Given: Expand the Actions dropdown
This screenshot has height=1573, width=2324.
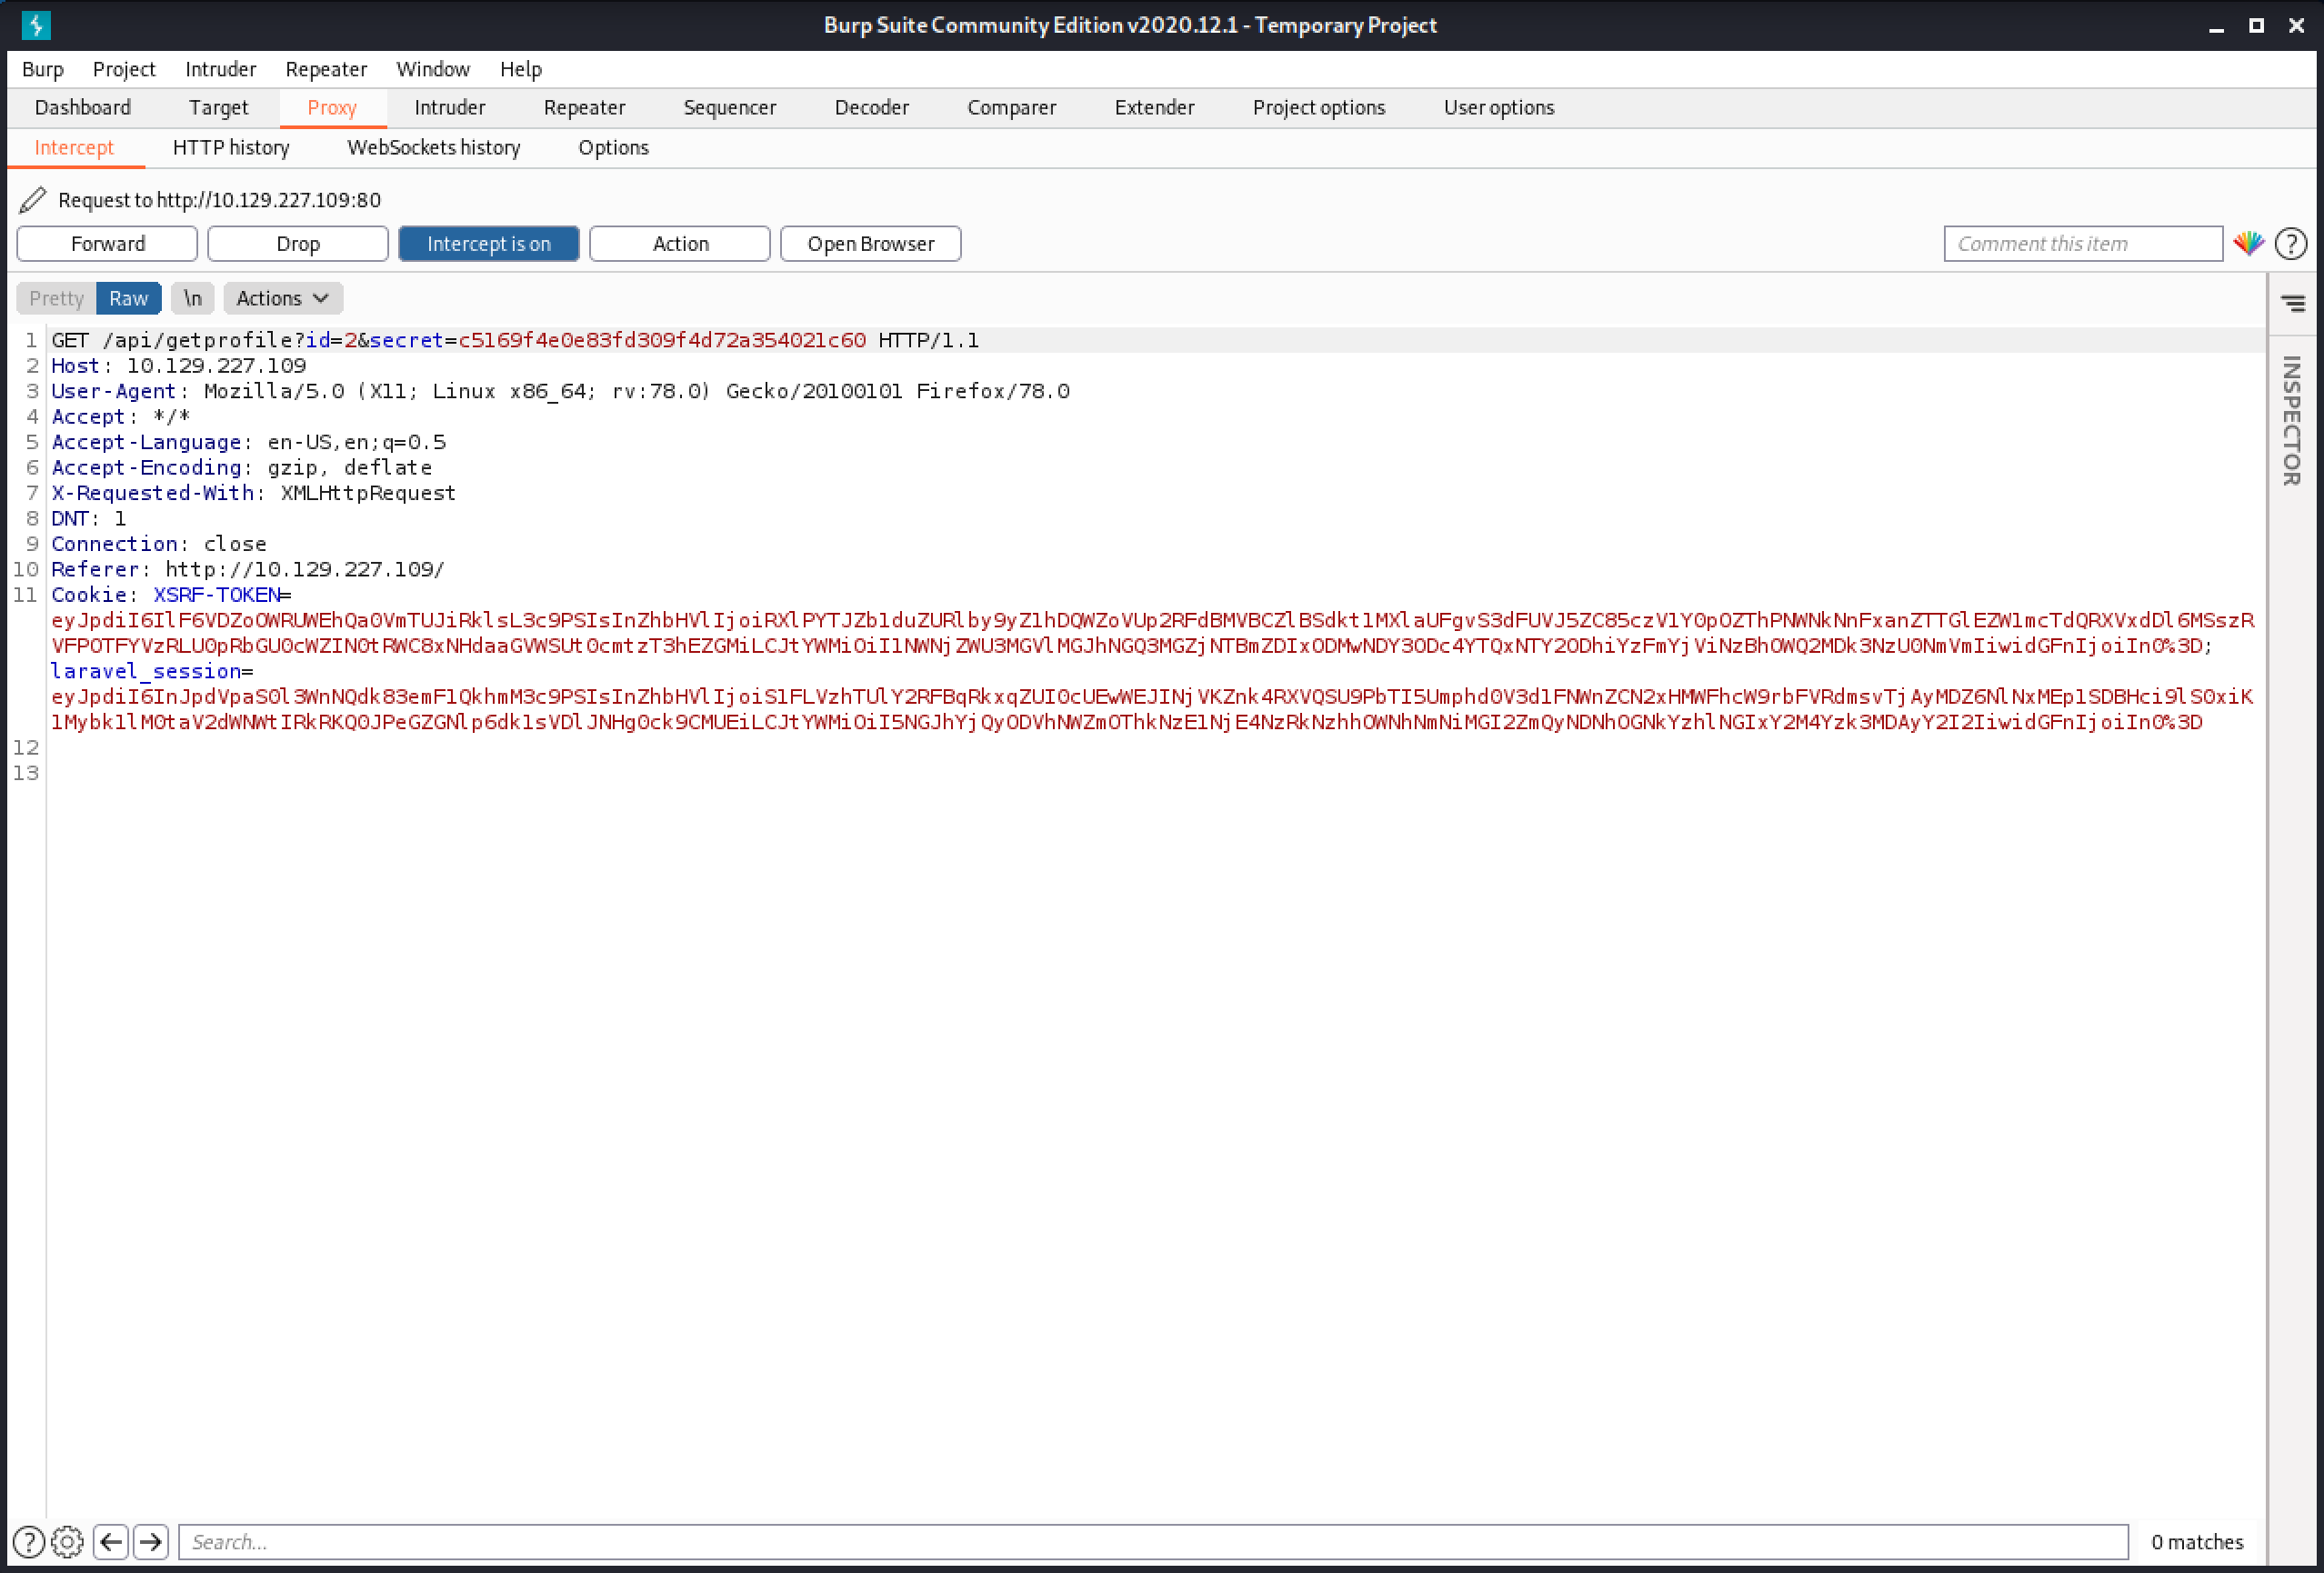Looking at the screenshot, I should pos(283,298).
